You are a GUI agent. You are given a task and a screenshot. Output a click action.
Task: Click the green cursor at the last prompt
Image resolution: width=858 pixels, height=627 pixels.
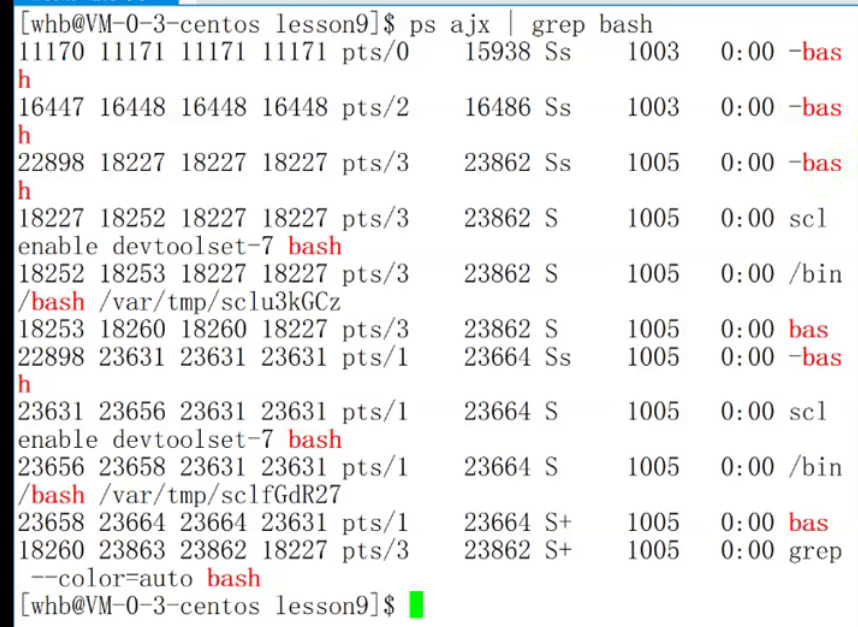(x=416, y=605)
